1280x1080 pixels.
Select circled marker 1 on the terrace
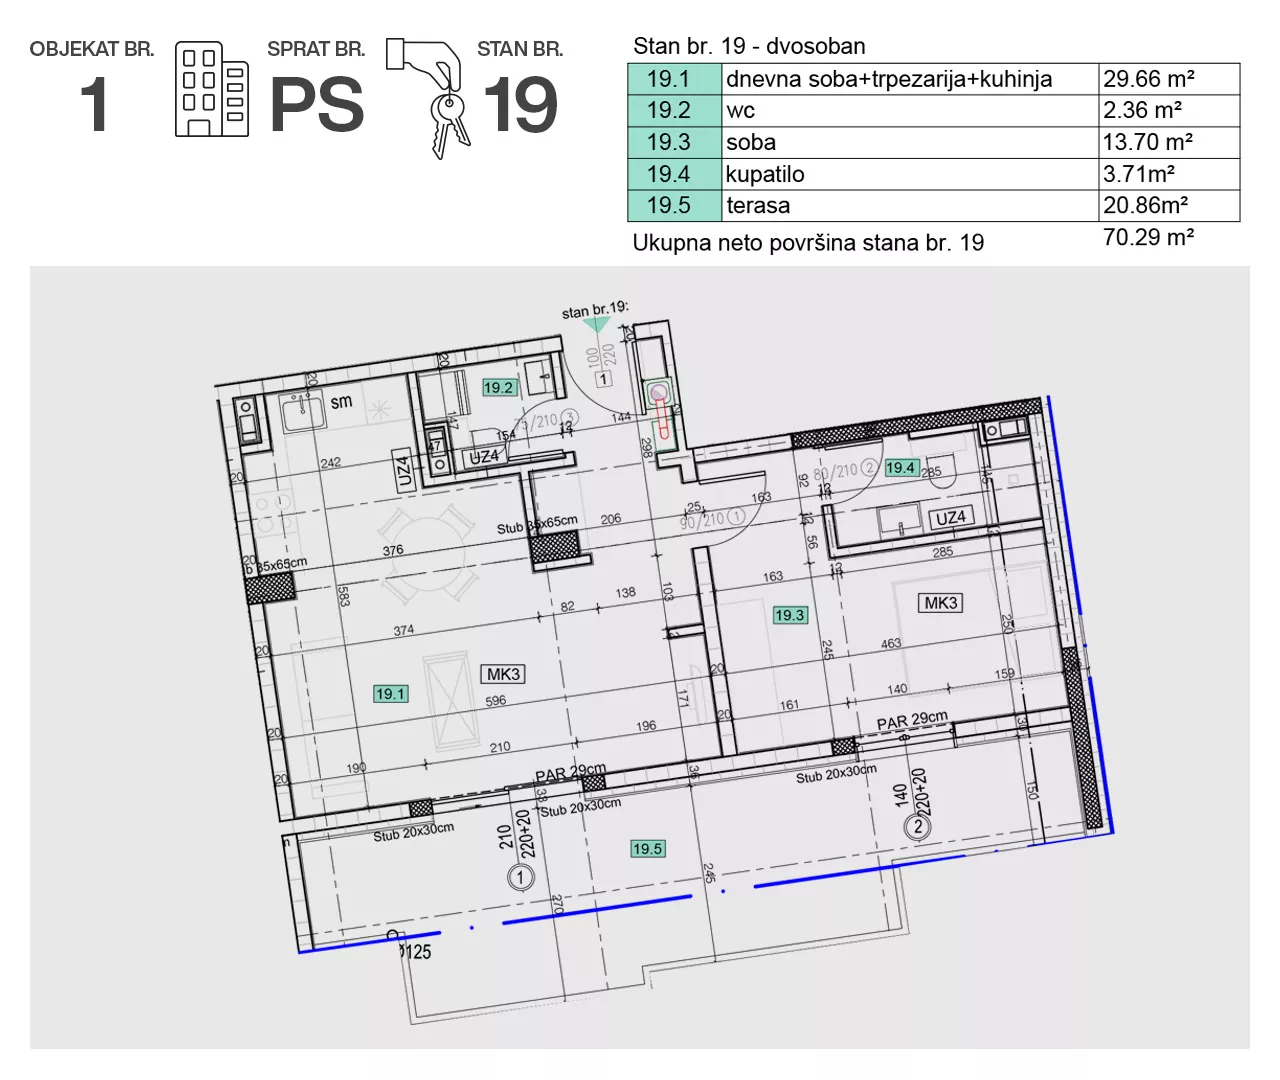click(520, 878)
